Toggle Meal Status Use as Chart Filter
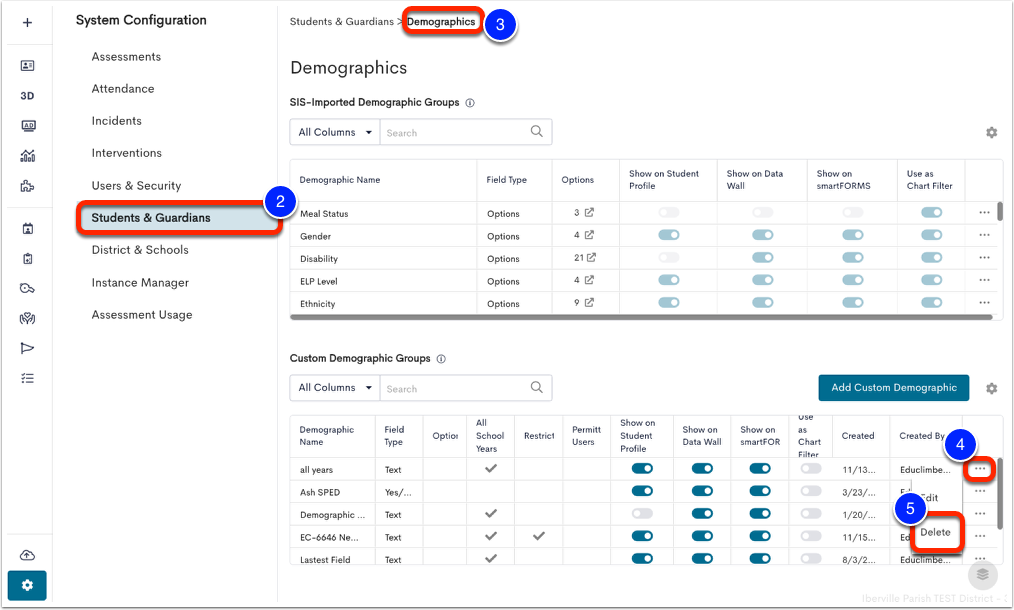1014x610 pixels. click(x=932, y=212)
